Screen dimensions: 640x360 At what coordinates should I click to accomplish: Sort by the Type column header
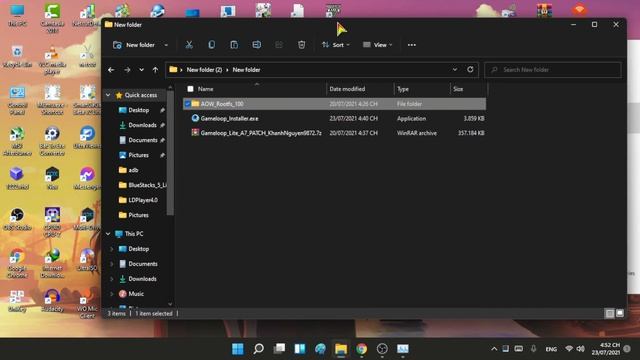point(403,89)
